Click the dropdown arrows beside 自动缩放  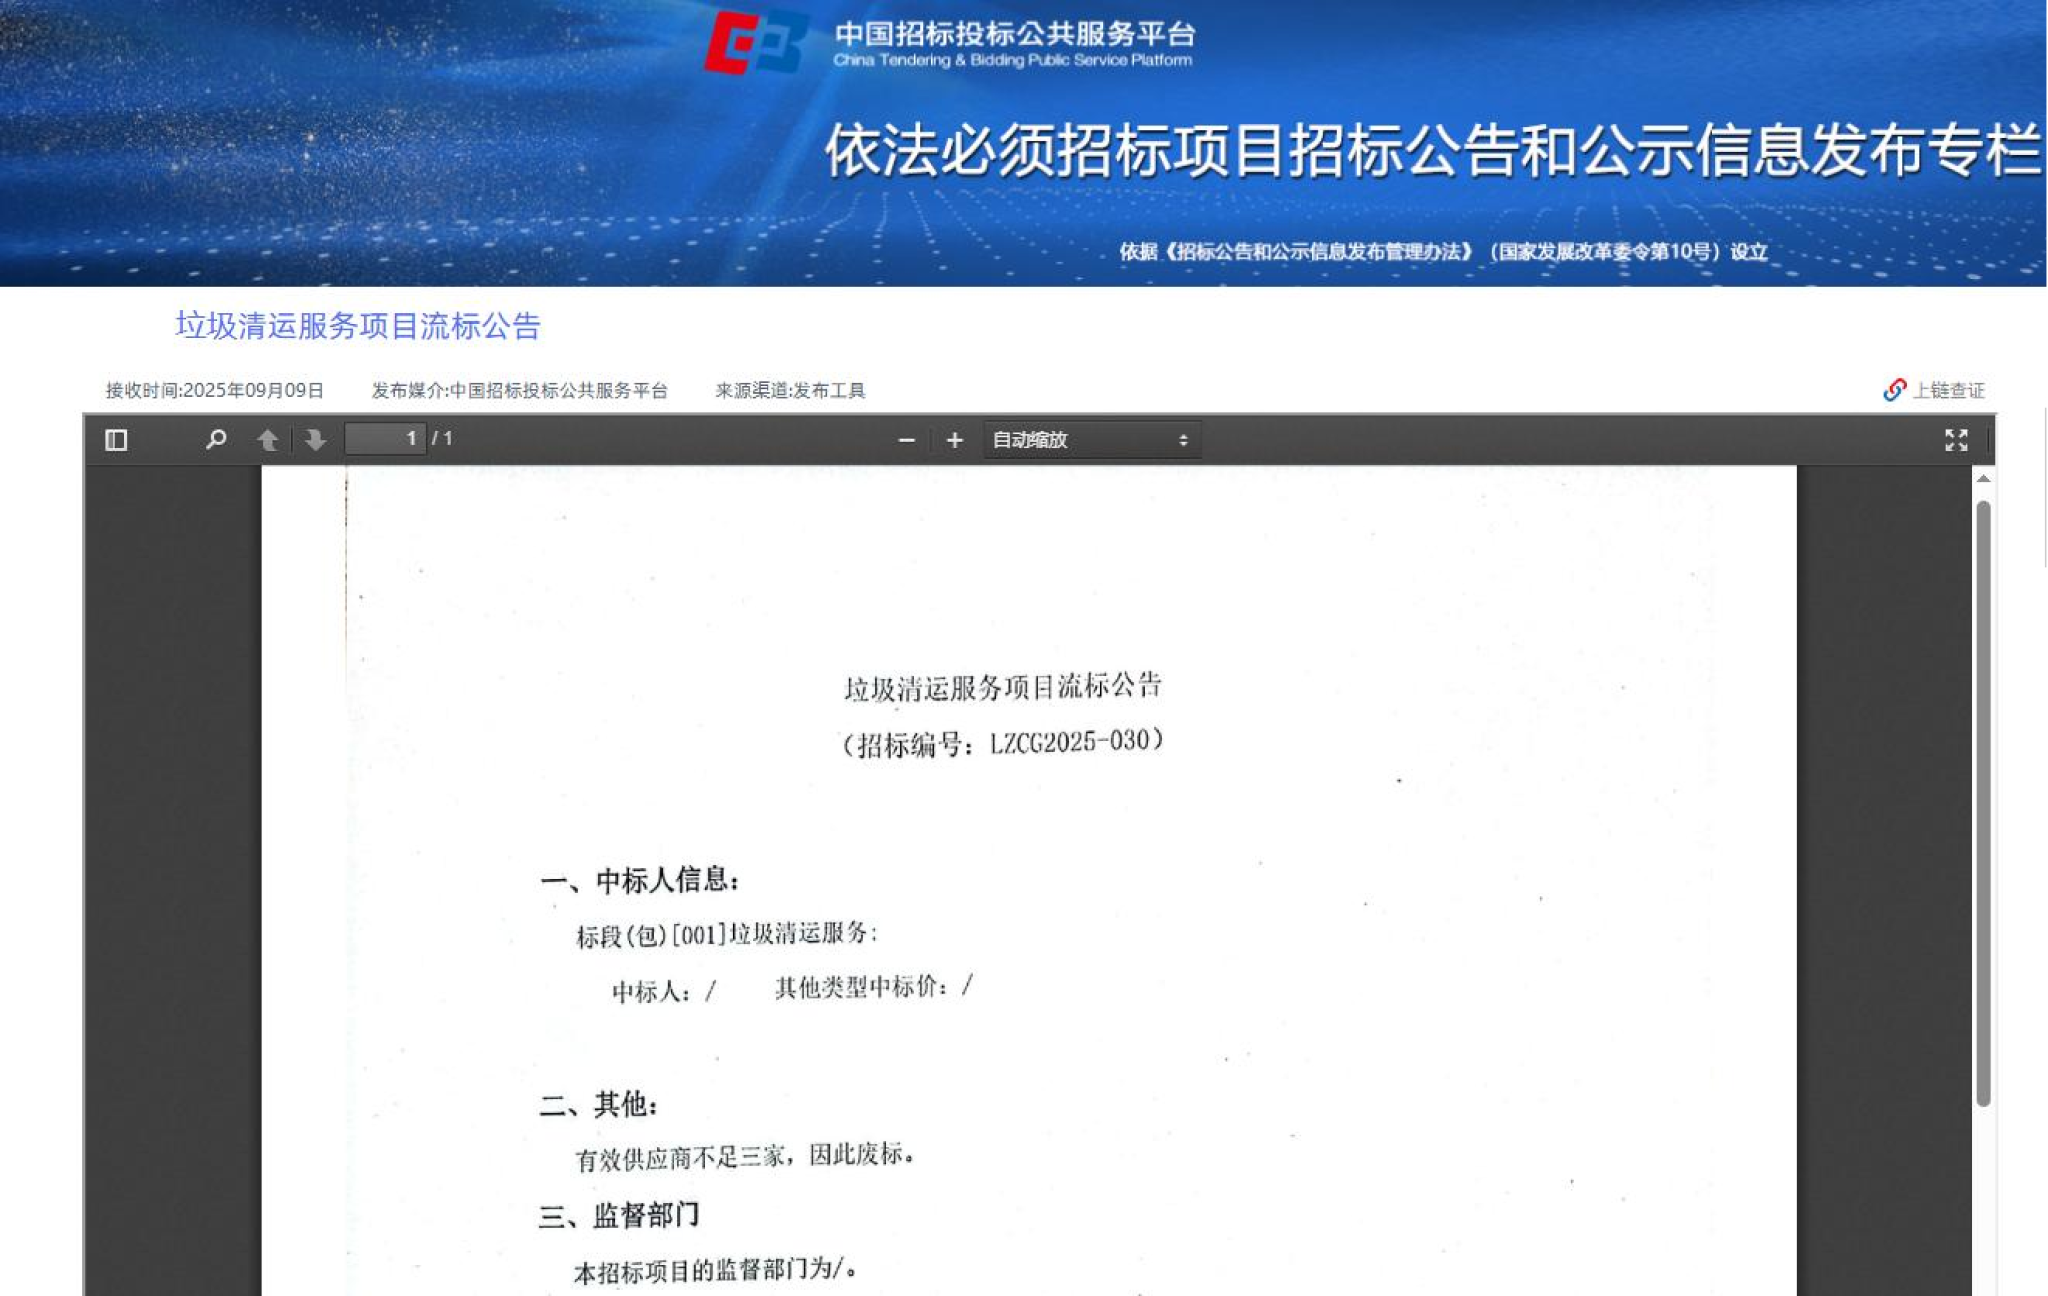tap(1183, 440)
